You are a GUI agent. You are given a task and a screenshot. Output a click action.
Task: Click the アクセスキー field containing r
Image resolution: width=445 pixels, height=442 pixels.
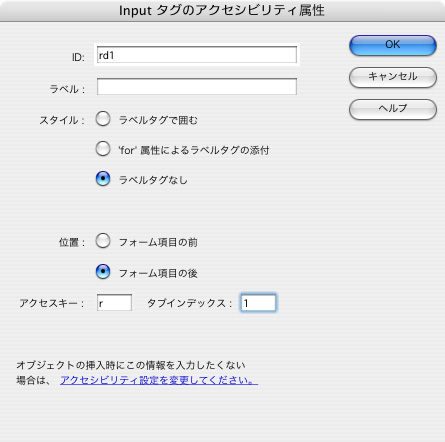[x=114, y=303]
